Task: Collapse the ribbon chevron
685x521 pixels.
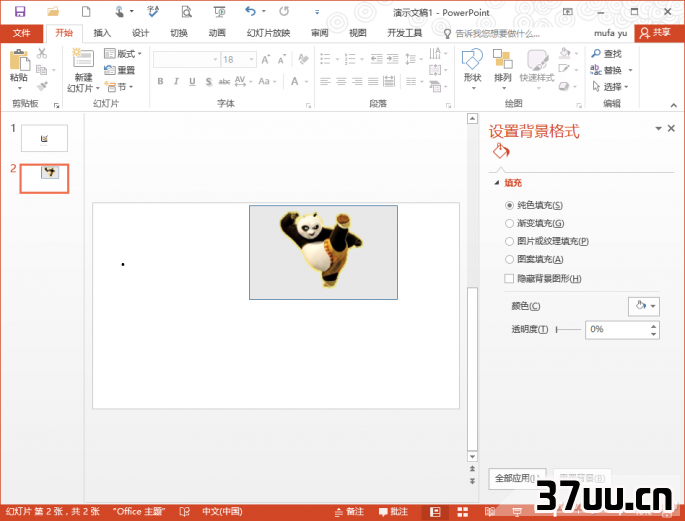Action: click(x=674, y=105)
